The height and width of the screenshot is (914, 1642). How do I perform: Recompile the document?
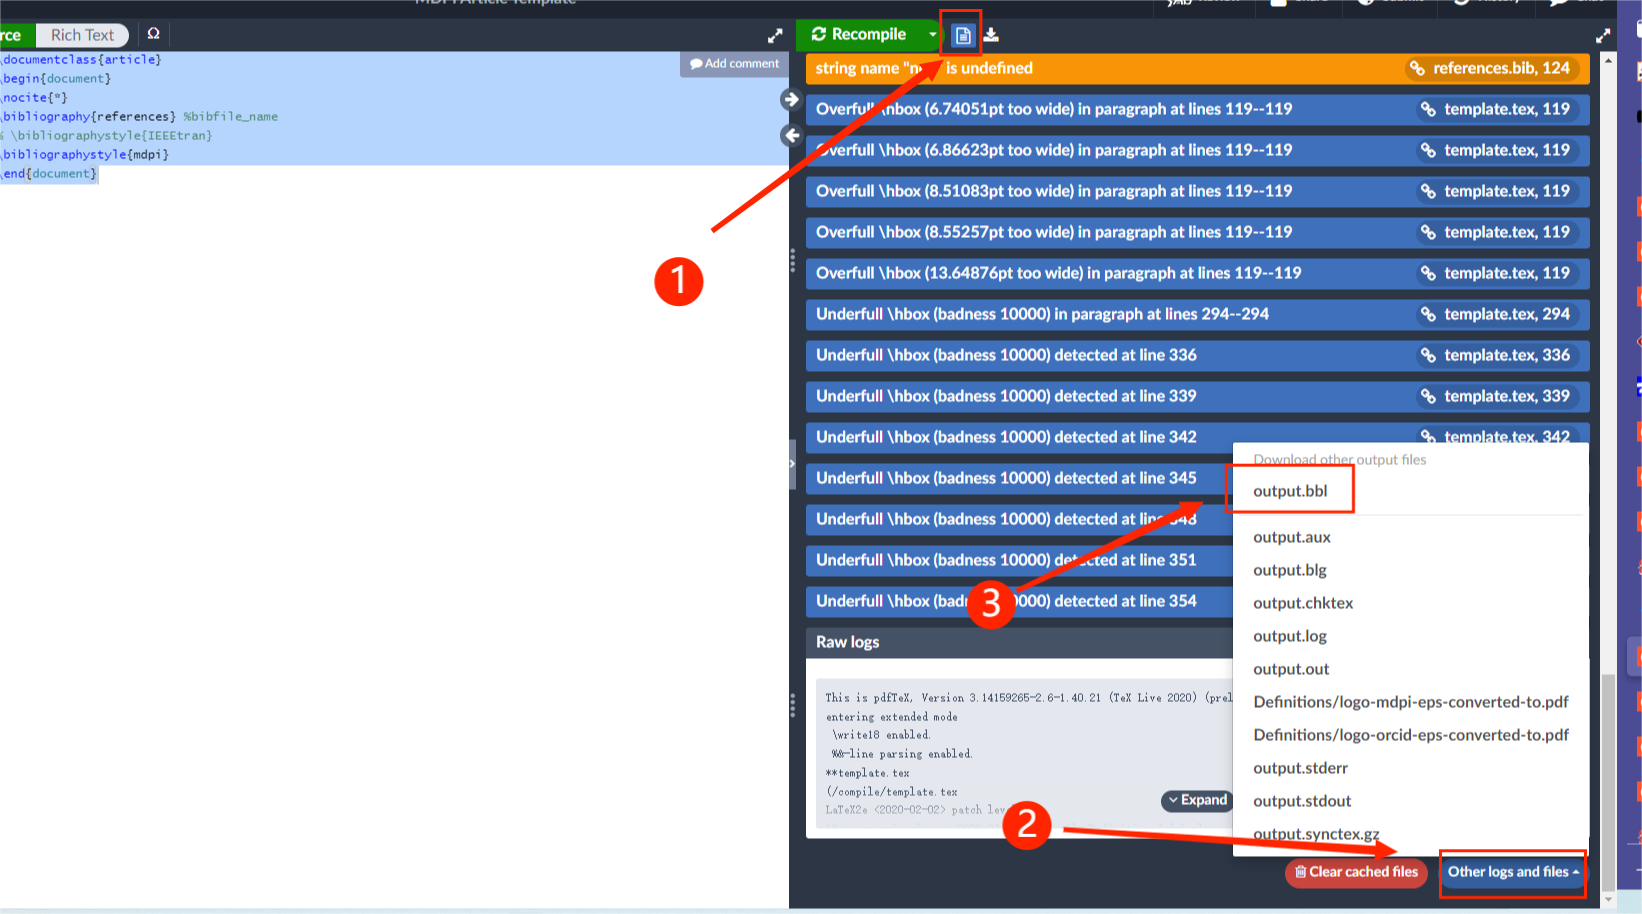pyautogui.click(x=859, y=35)
